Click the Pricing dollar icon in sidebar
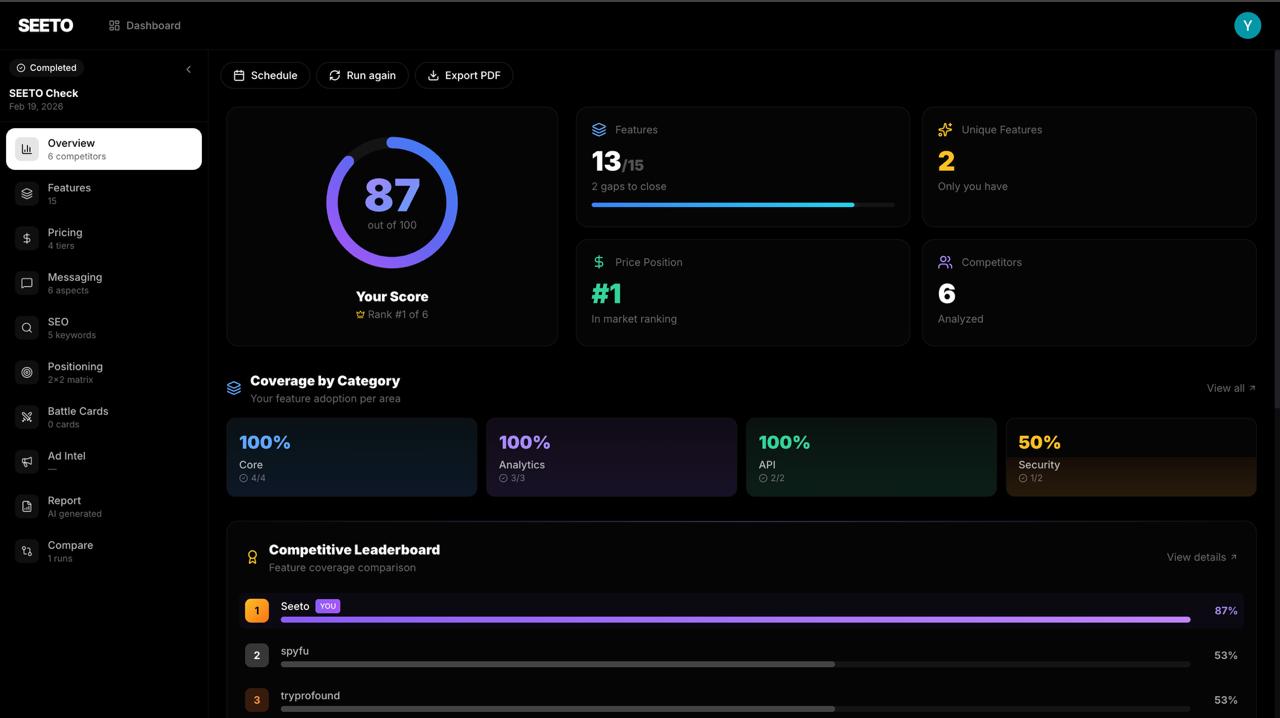This screenshot has height=718, width=1280. pos(27,239)
